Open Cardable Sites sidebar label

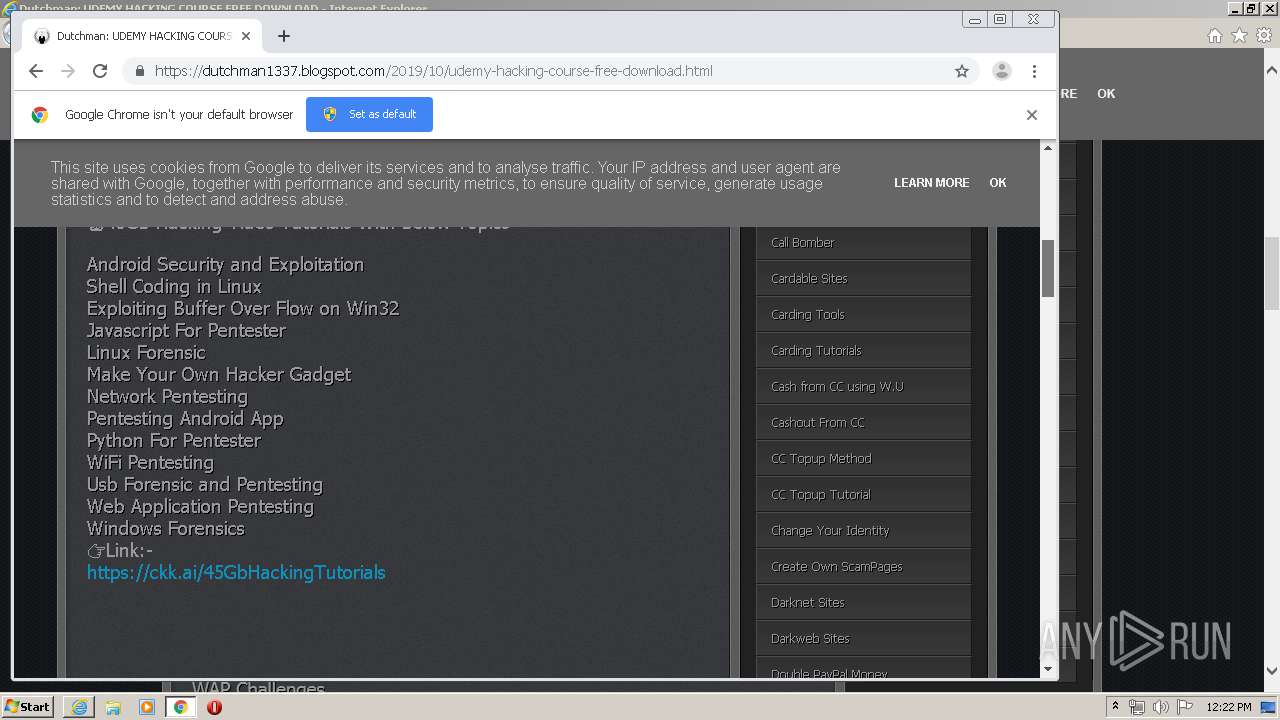(x=809, y=279)
